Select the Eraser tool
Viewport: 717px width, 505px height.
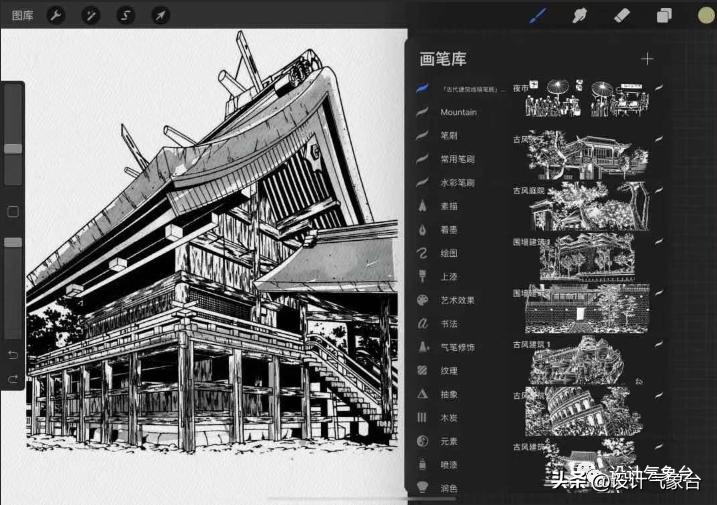[621, 16]
